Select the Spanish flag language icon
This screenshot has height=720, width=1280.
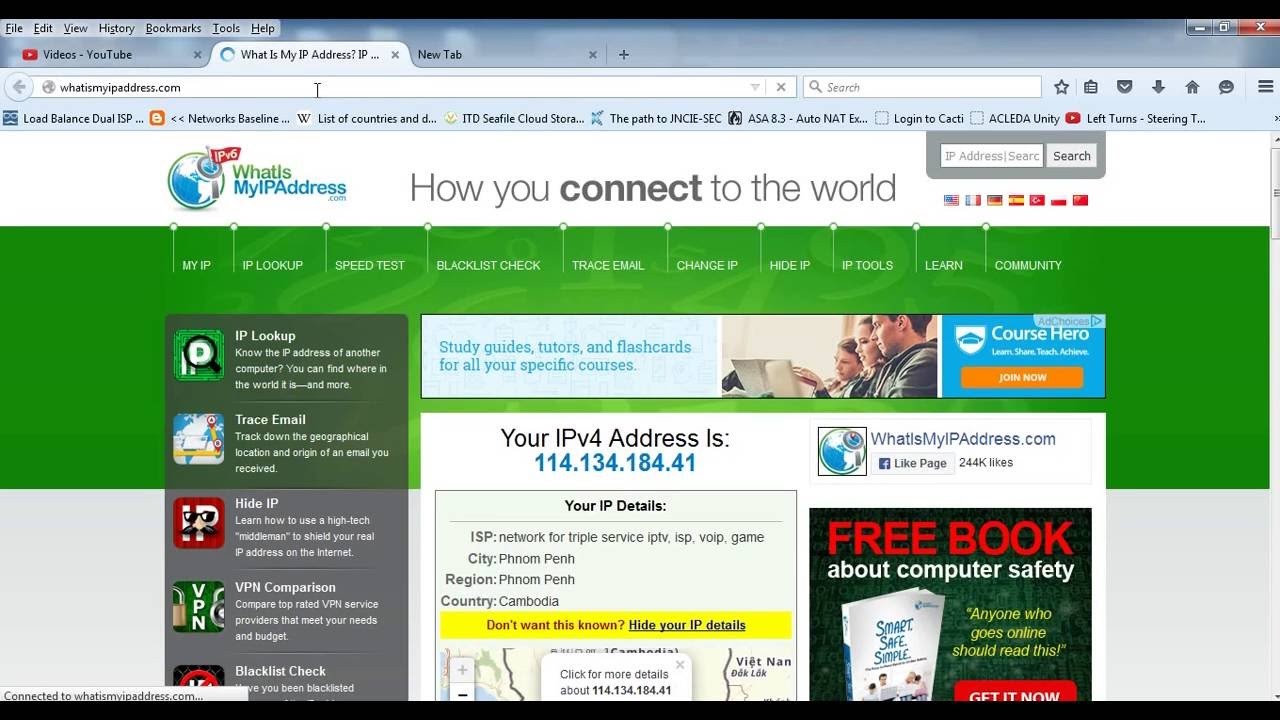coord(1016,200)
